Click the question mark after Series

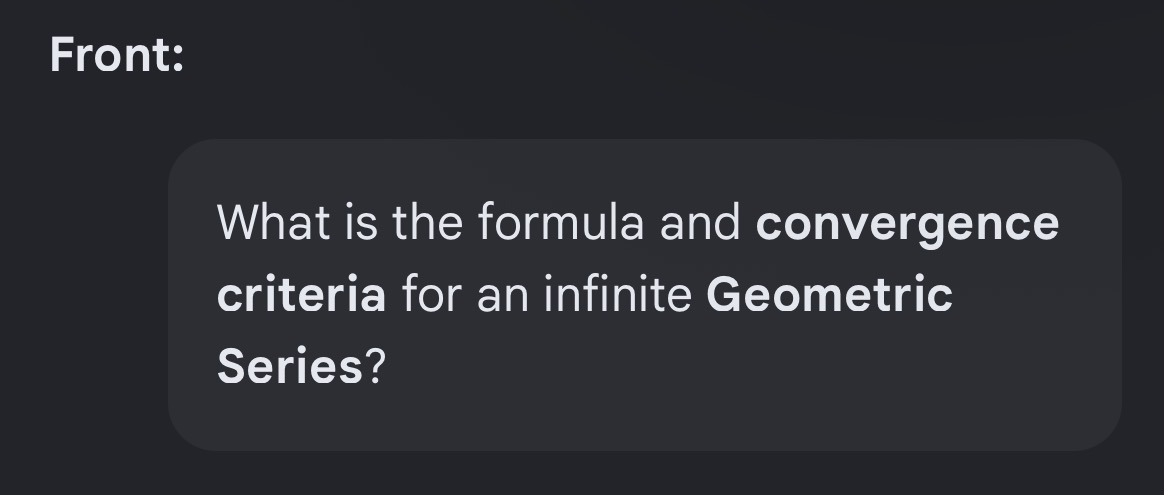375,367
